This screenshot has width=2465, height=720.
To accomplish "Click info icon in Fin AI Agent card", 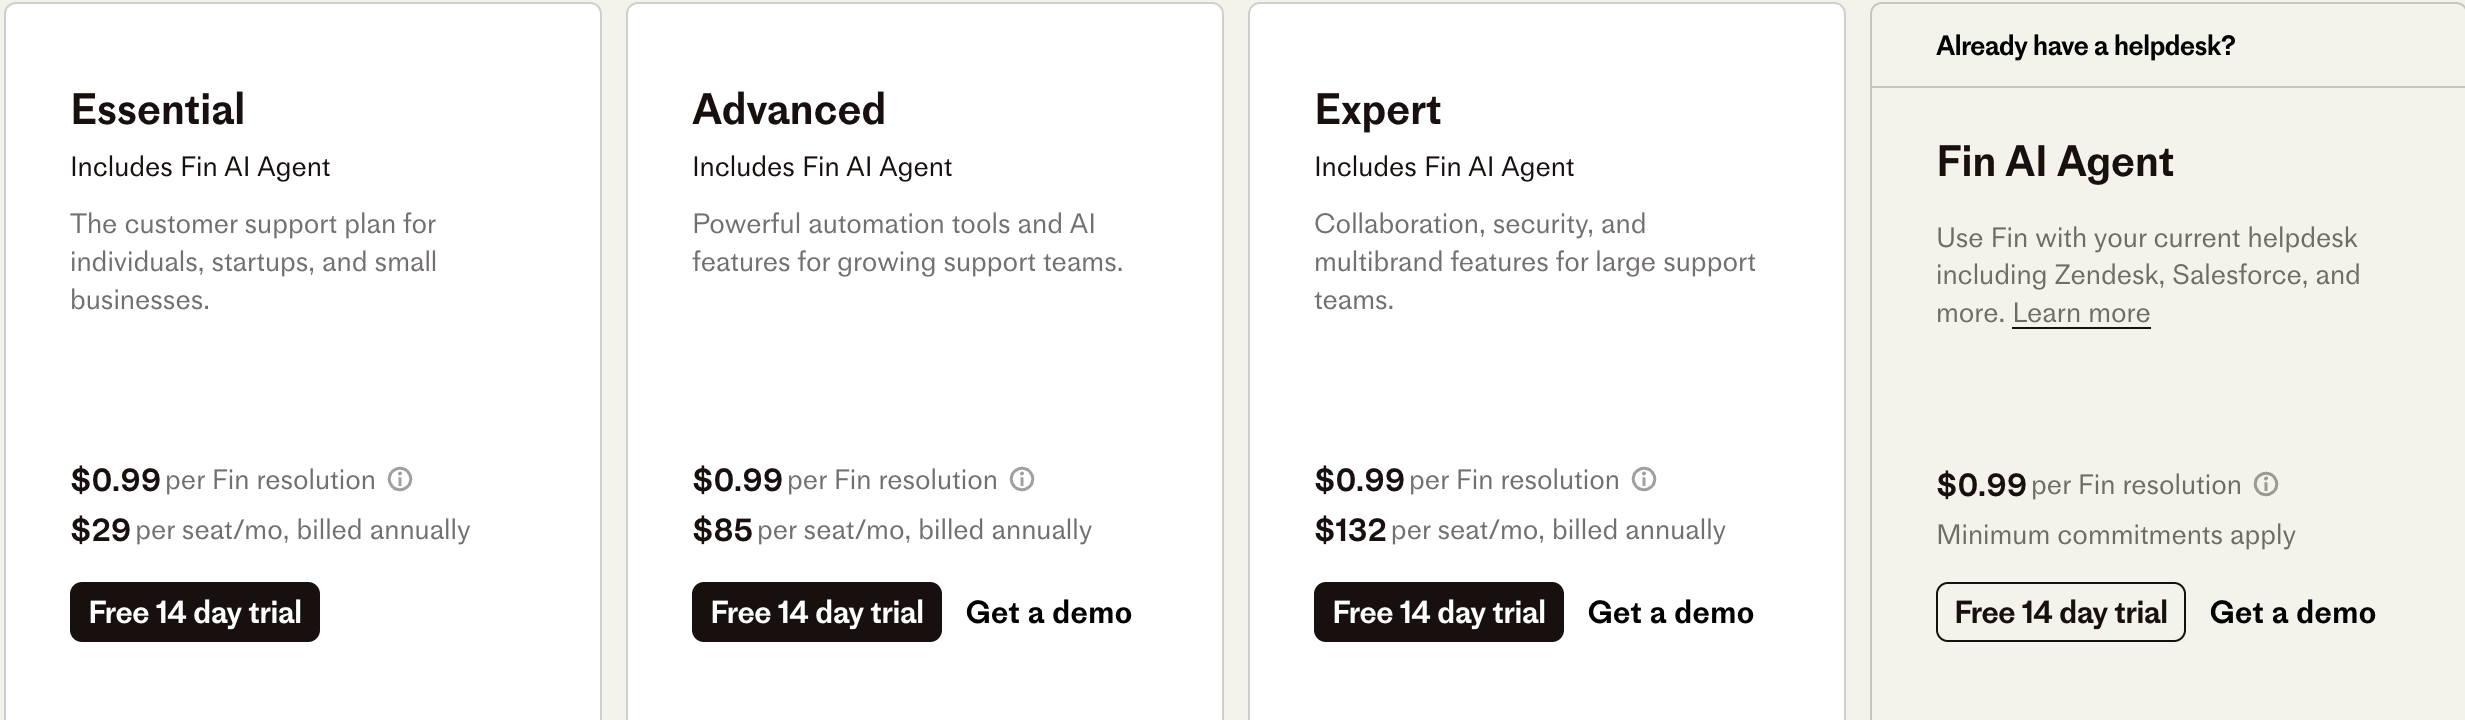I will click(2266, 485).
